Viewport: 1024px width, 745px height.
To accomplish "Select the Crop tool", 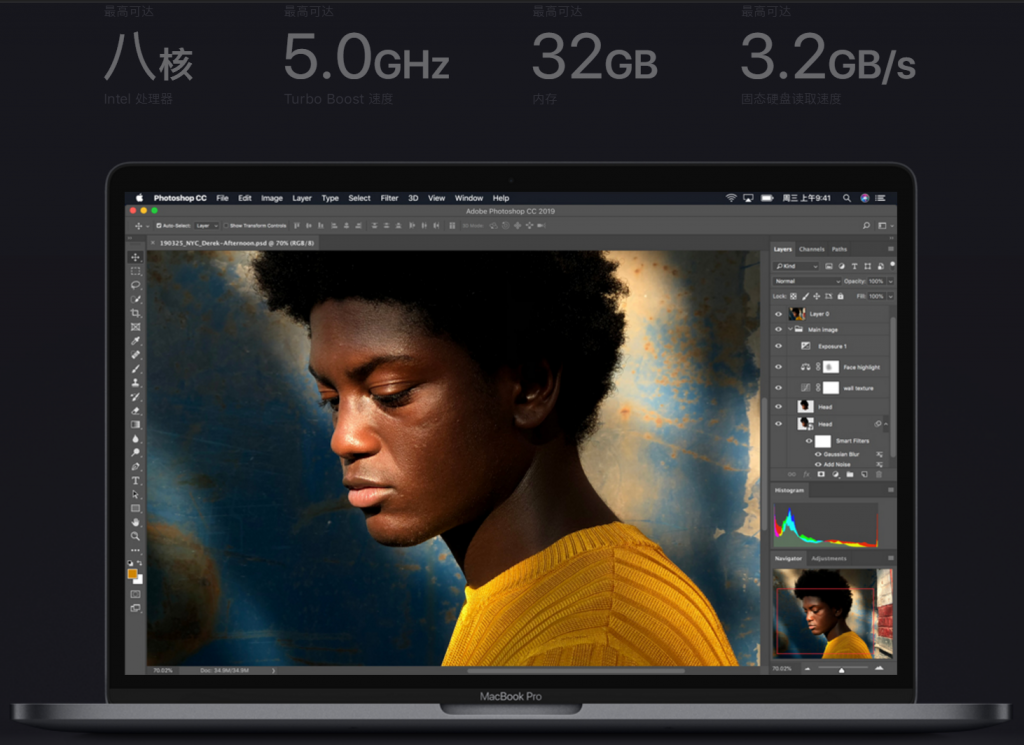I will point(135,313).
